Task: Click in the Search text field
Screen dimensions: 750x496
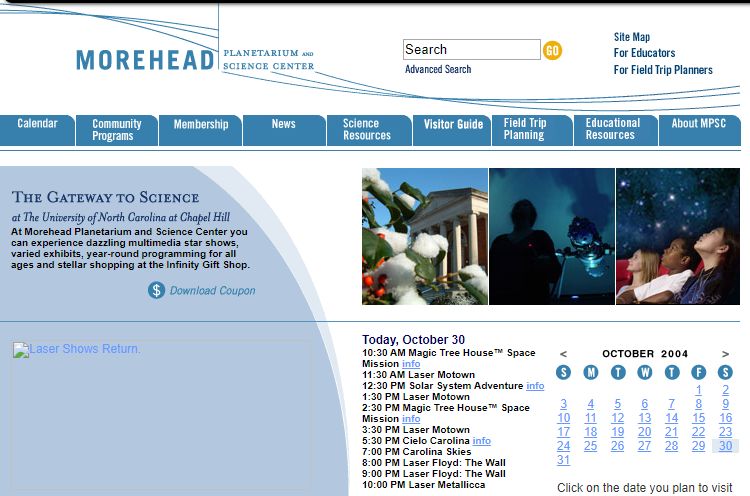Action: coord(472,50)
